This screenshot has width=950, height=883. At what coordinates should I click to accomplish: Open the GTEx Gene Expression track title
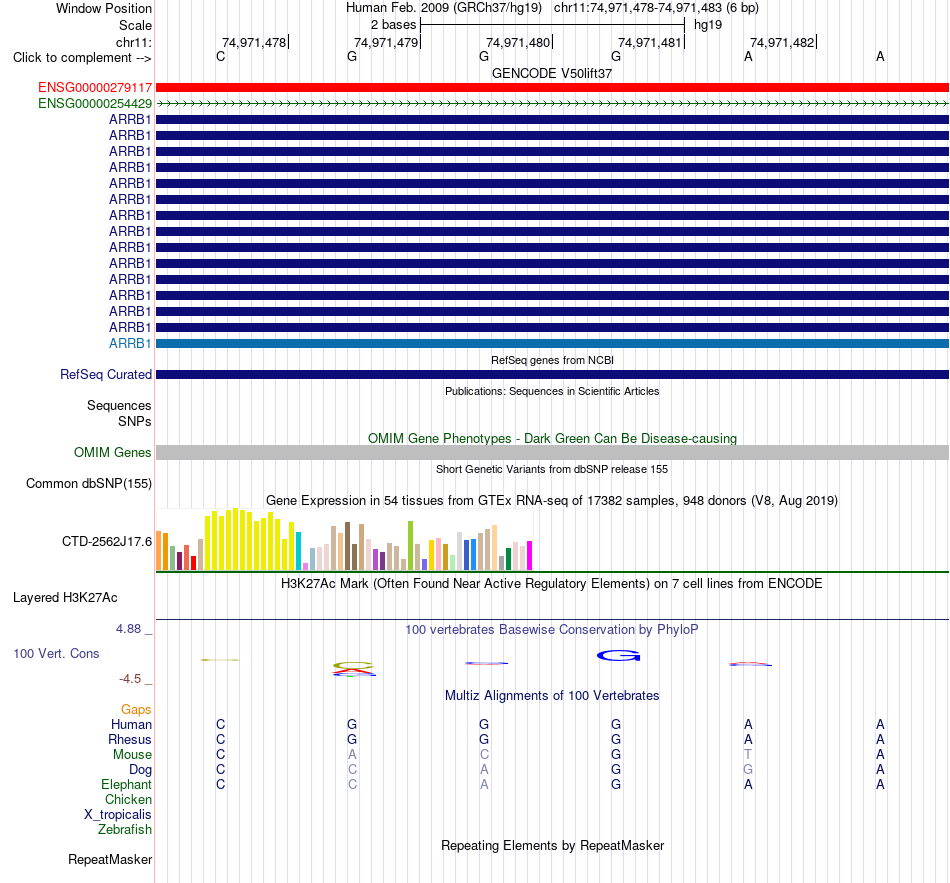pos(552,501)
